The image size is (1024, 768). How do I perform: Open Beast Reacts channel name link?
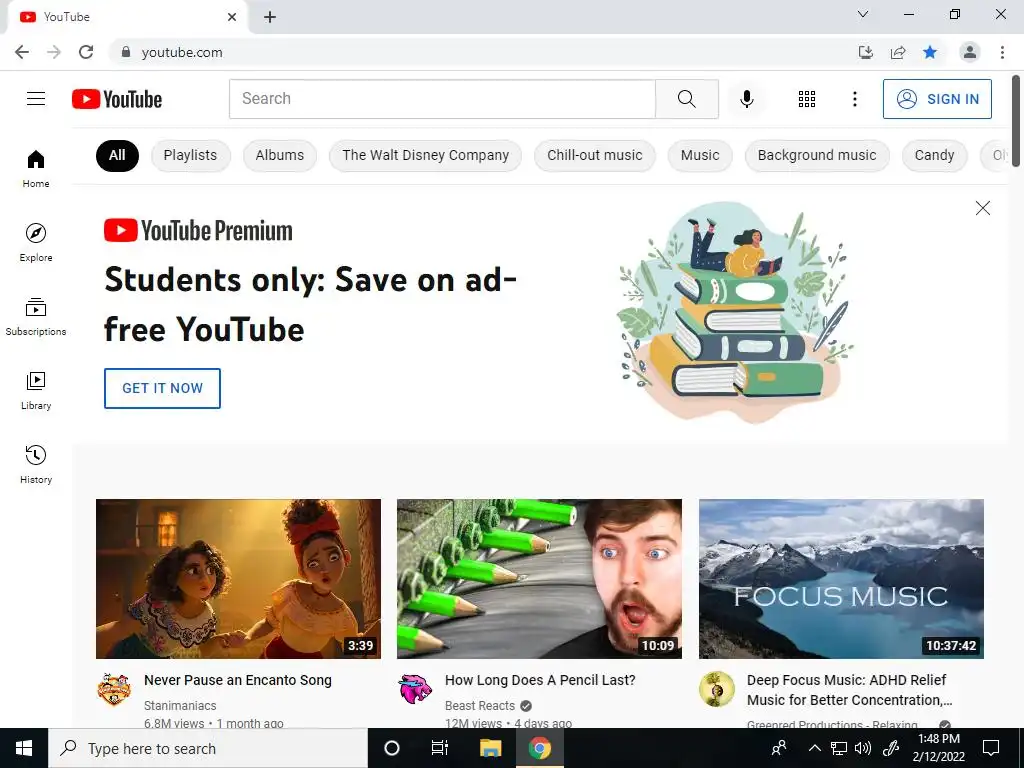480,705
